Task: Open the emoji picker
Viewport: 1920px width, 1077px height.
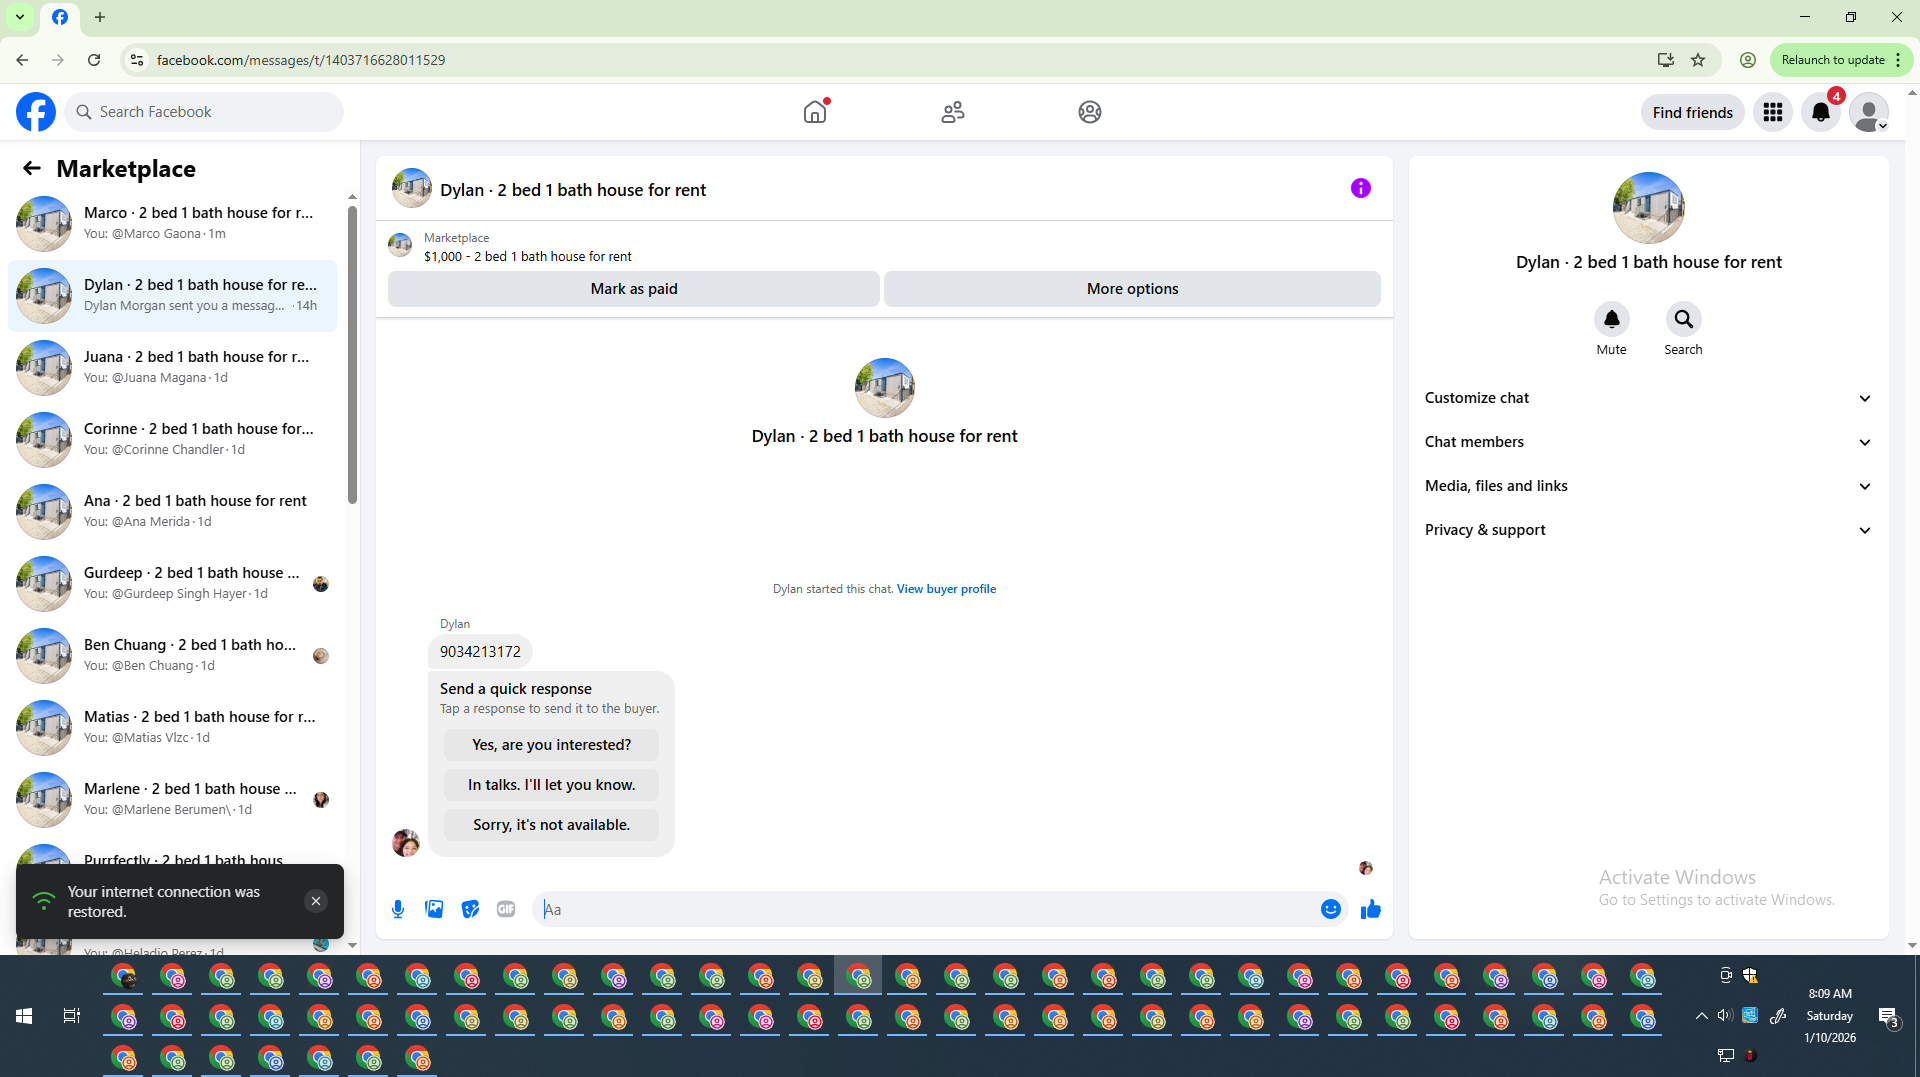Action: pyautogui.click(x=1330, y=909)
